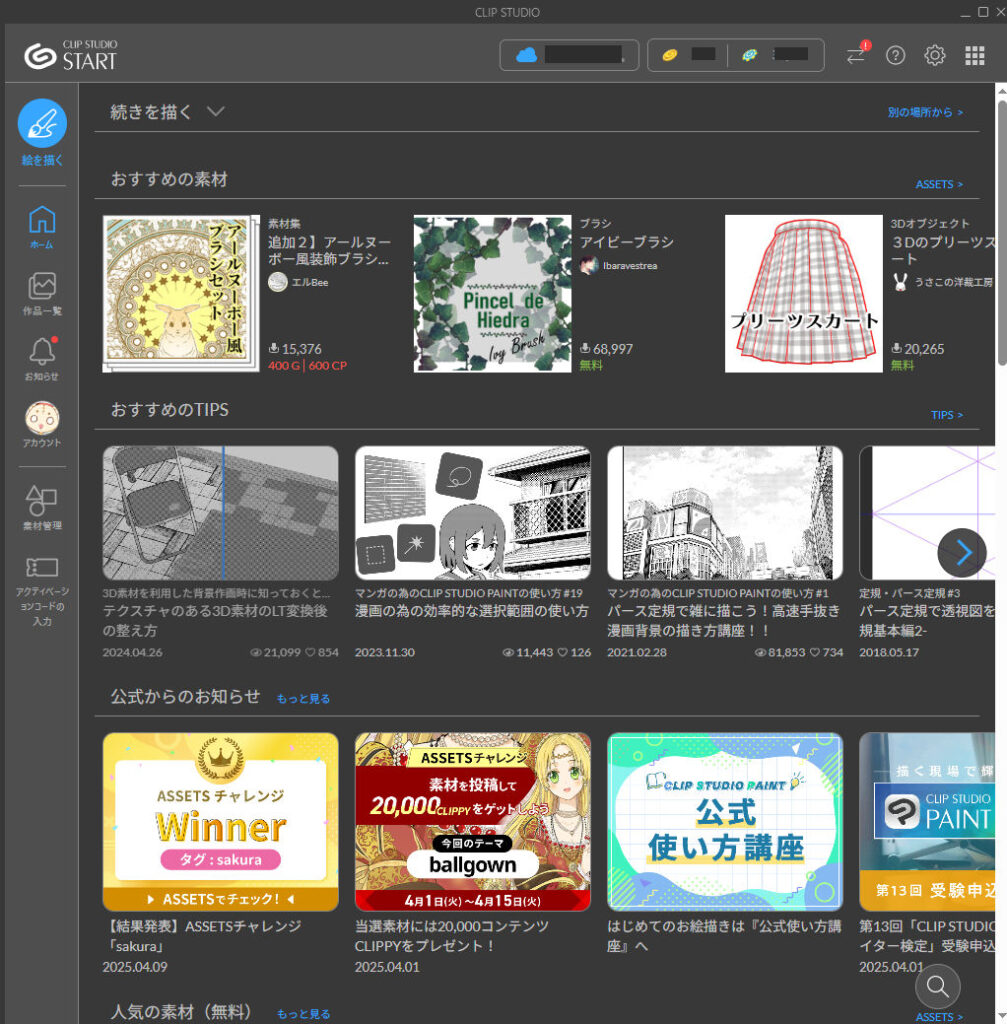Click the scrollbar up arrow
Image resolution: width=1007 pixels, height=1024 pixels.
[1002, 91]
